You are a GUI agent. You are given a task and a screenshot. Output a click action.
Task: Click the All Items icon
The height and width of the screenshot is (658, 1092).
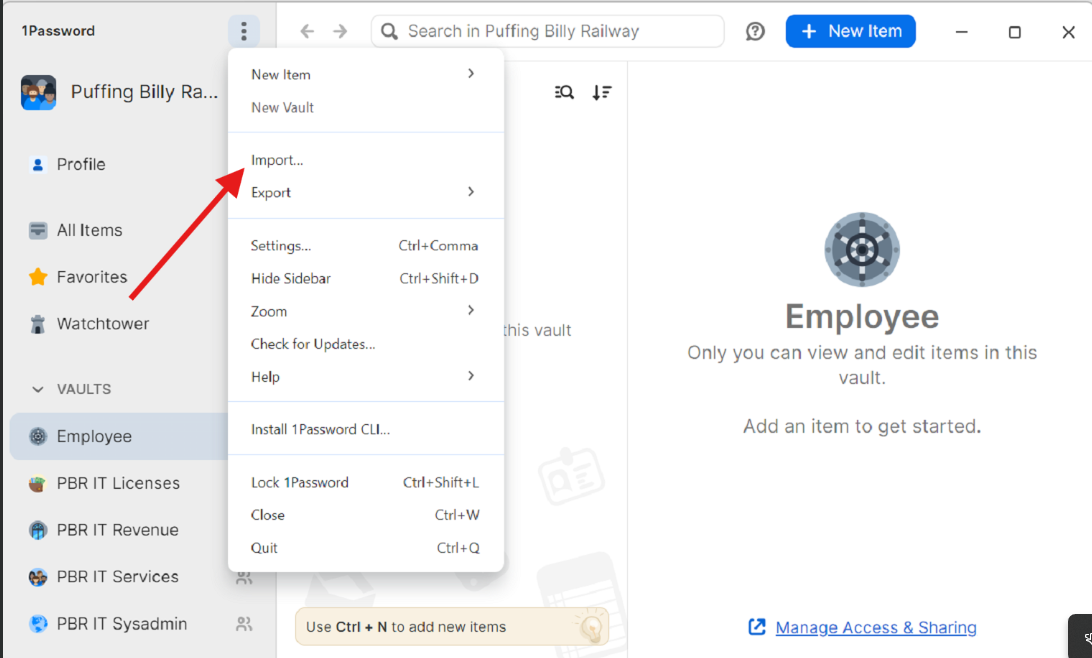[x=38, y=230]
